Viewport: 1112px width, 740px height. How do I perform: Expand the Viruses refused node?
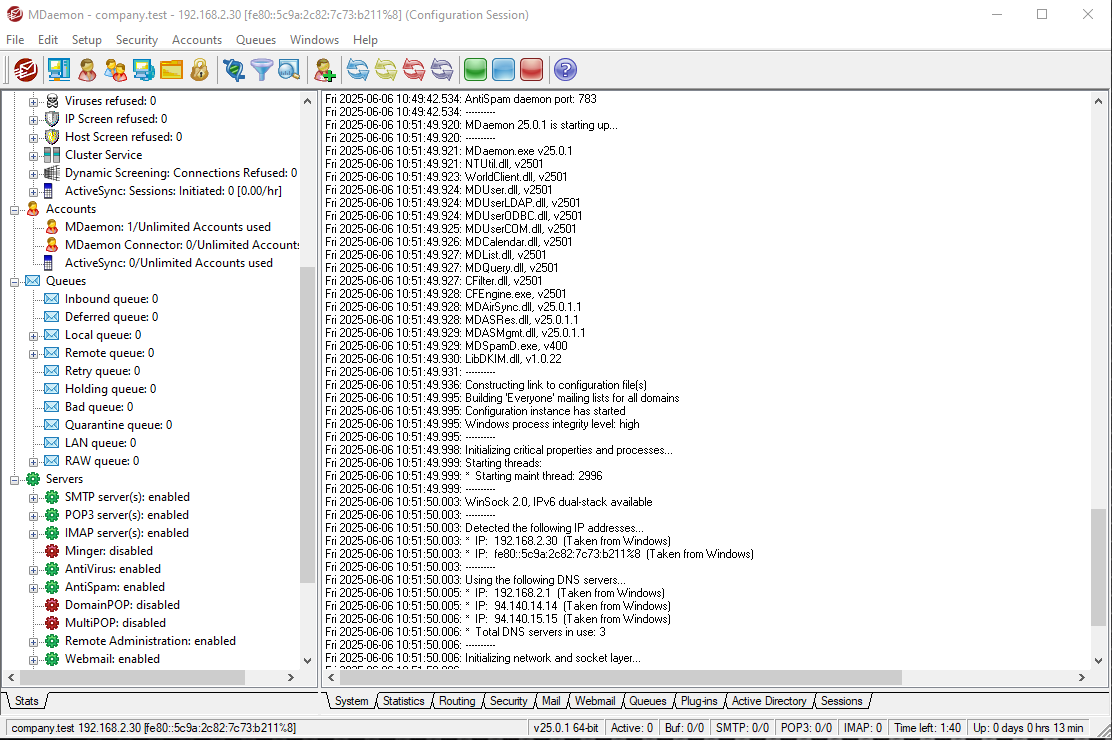(33, 101)
